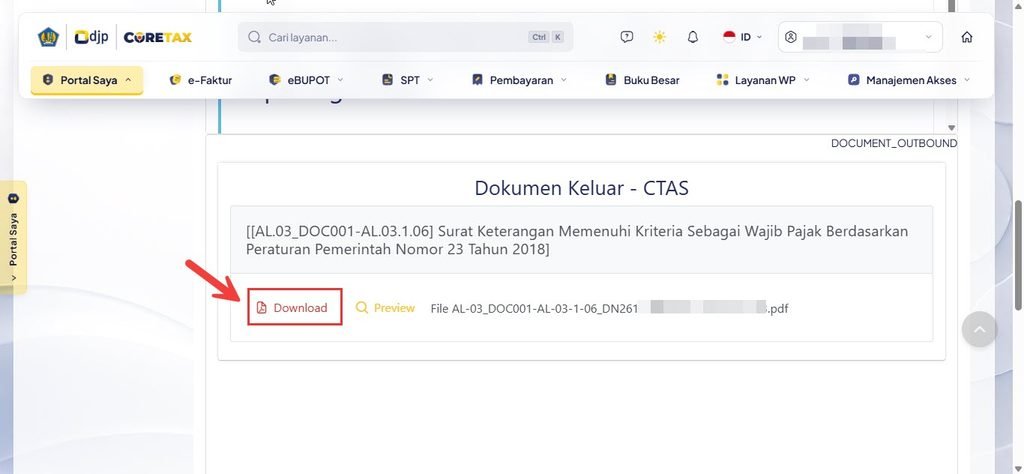
Task: Expand the Portal Saya menu
Action: 87,80
